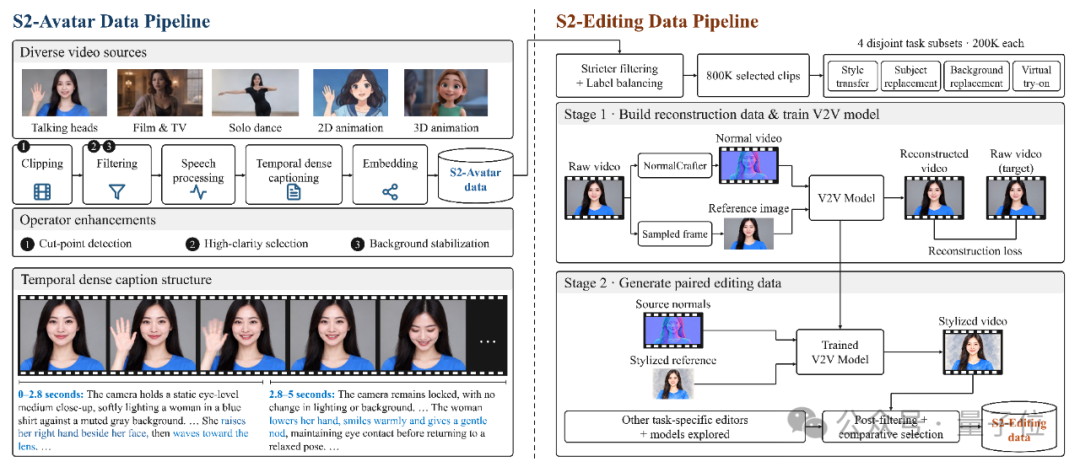Image resolution: width=1080 pixels, height=467 pixels.
Task: Click the 0–2.8 seconds caption label
Action: (x=52, y=395)
